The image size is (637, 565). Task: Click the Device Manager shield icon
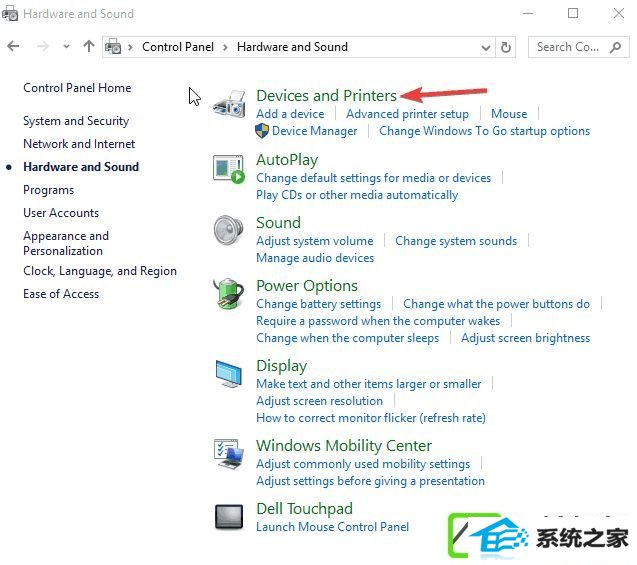pos(262,131)
